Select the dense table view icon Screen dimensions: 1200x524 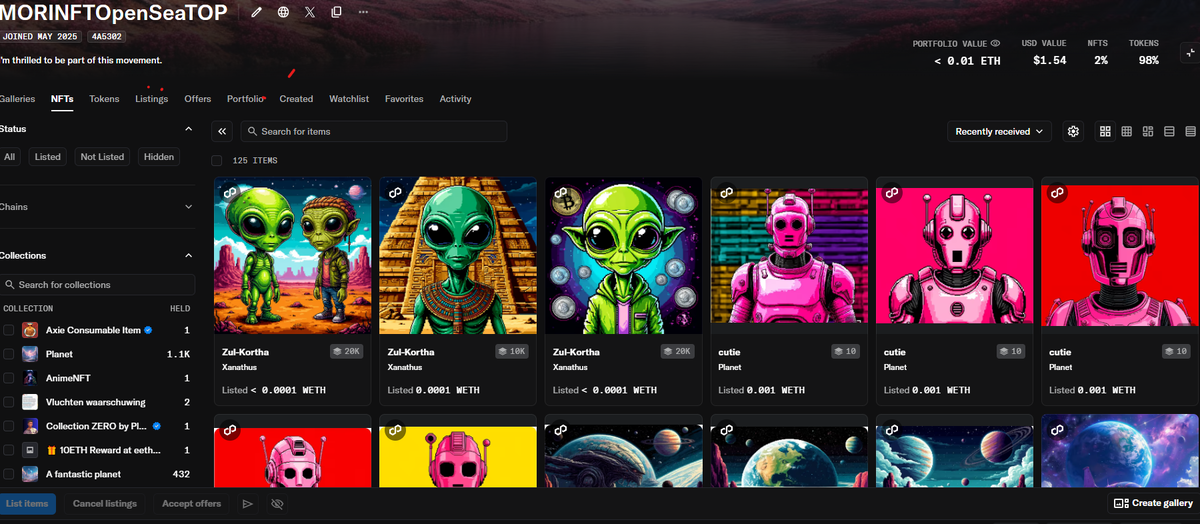click(x=1190, y=131)
